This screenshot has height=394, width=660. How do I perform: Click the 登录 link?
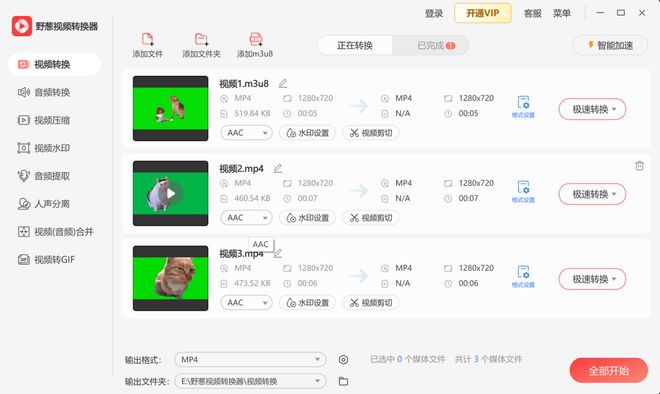coord(434,13)
